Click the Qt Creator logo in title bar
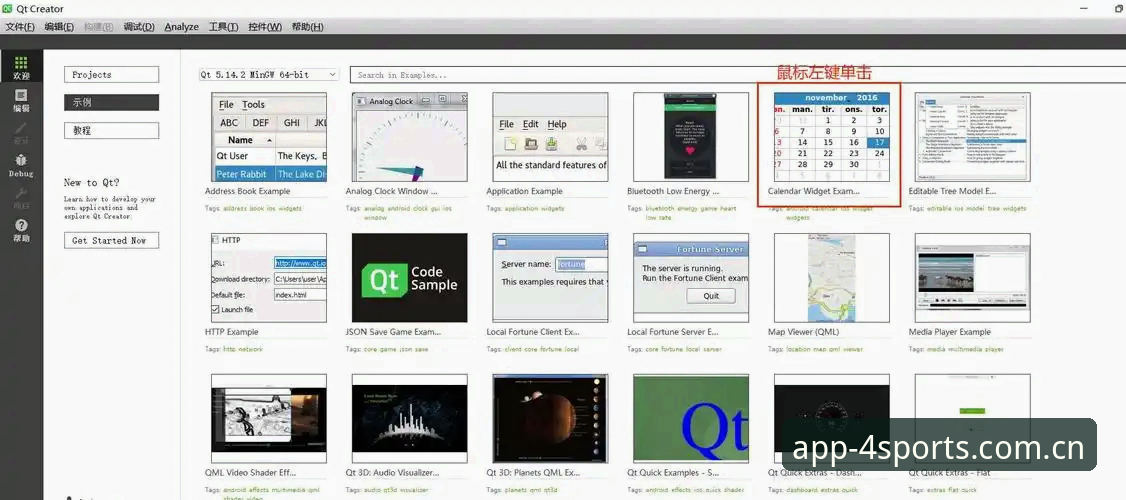Viewport: 1126px width, 500px height. coord(7,9)
